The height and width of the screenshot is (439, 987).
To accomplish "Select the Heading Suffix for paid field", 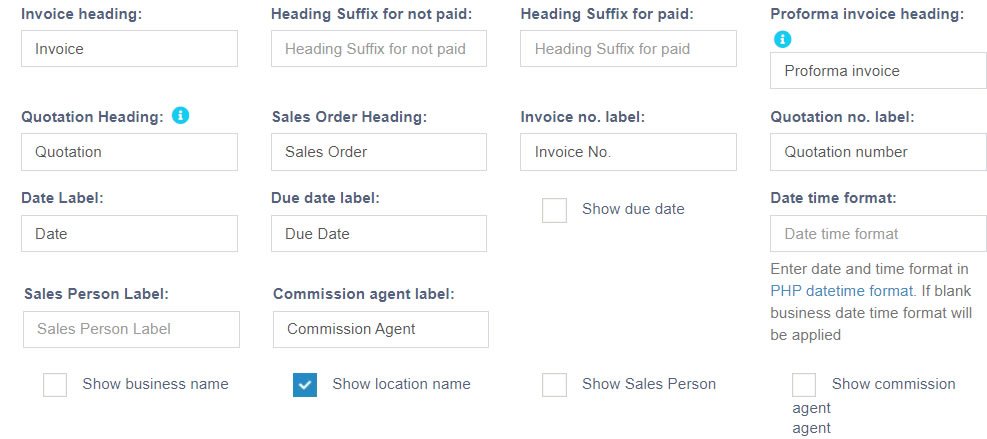I will pyautogui.click(x=628, y=48).
